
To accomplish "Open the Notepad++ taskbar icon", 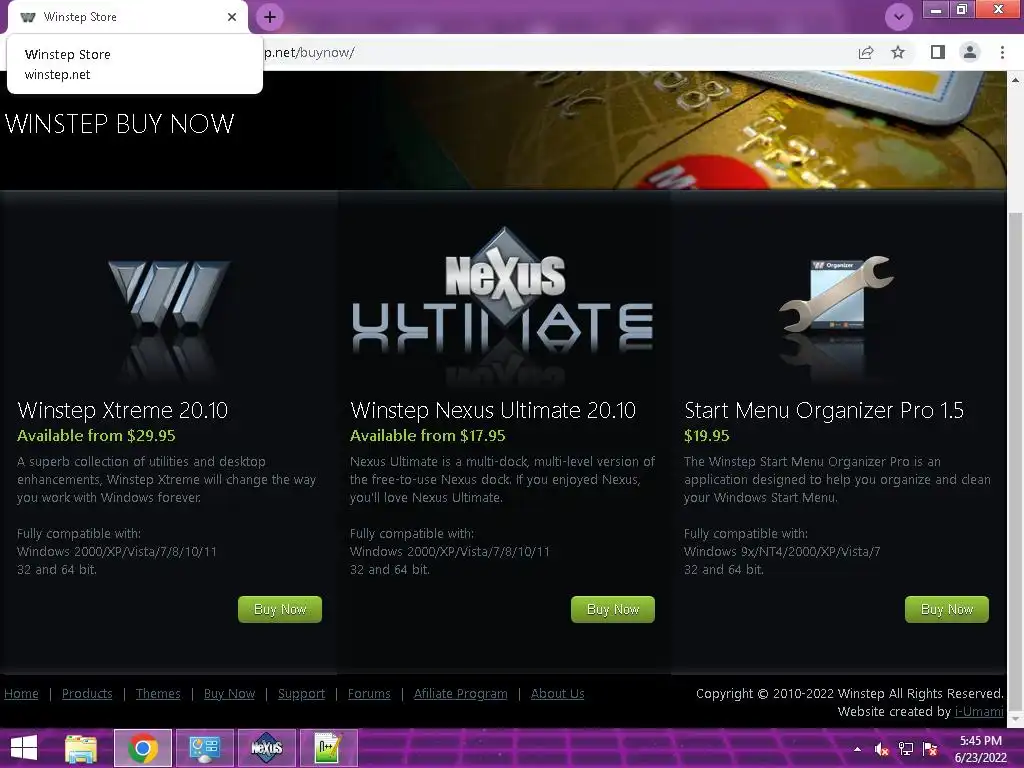I will [x=328, y=748].
